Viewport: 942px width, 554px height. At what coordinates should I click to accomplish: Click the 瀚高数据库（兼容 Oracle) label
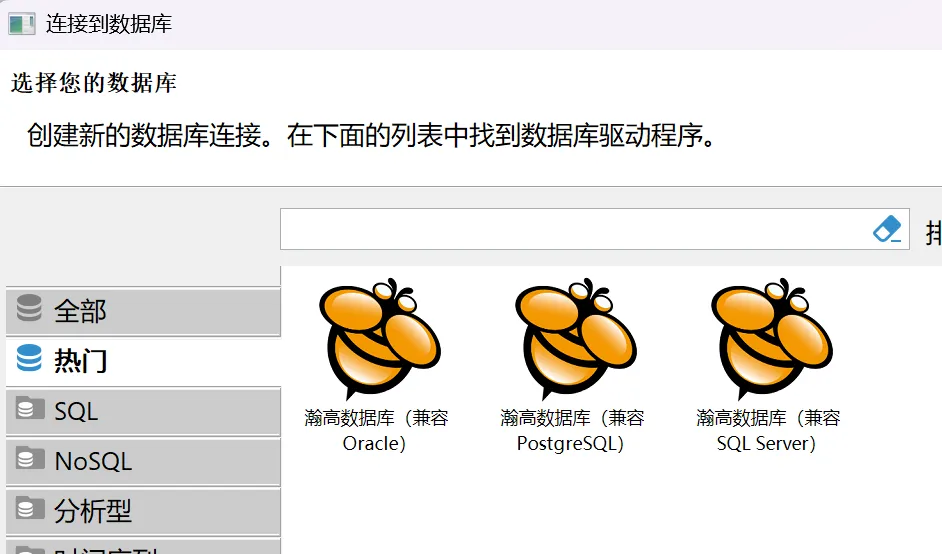(x=376, y=430)
